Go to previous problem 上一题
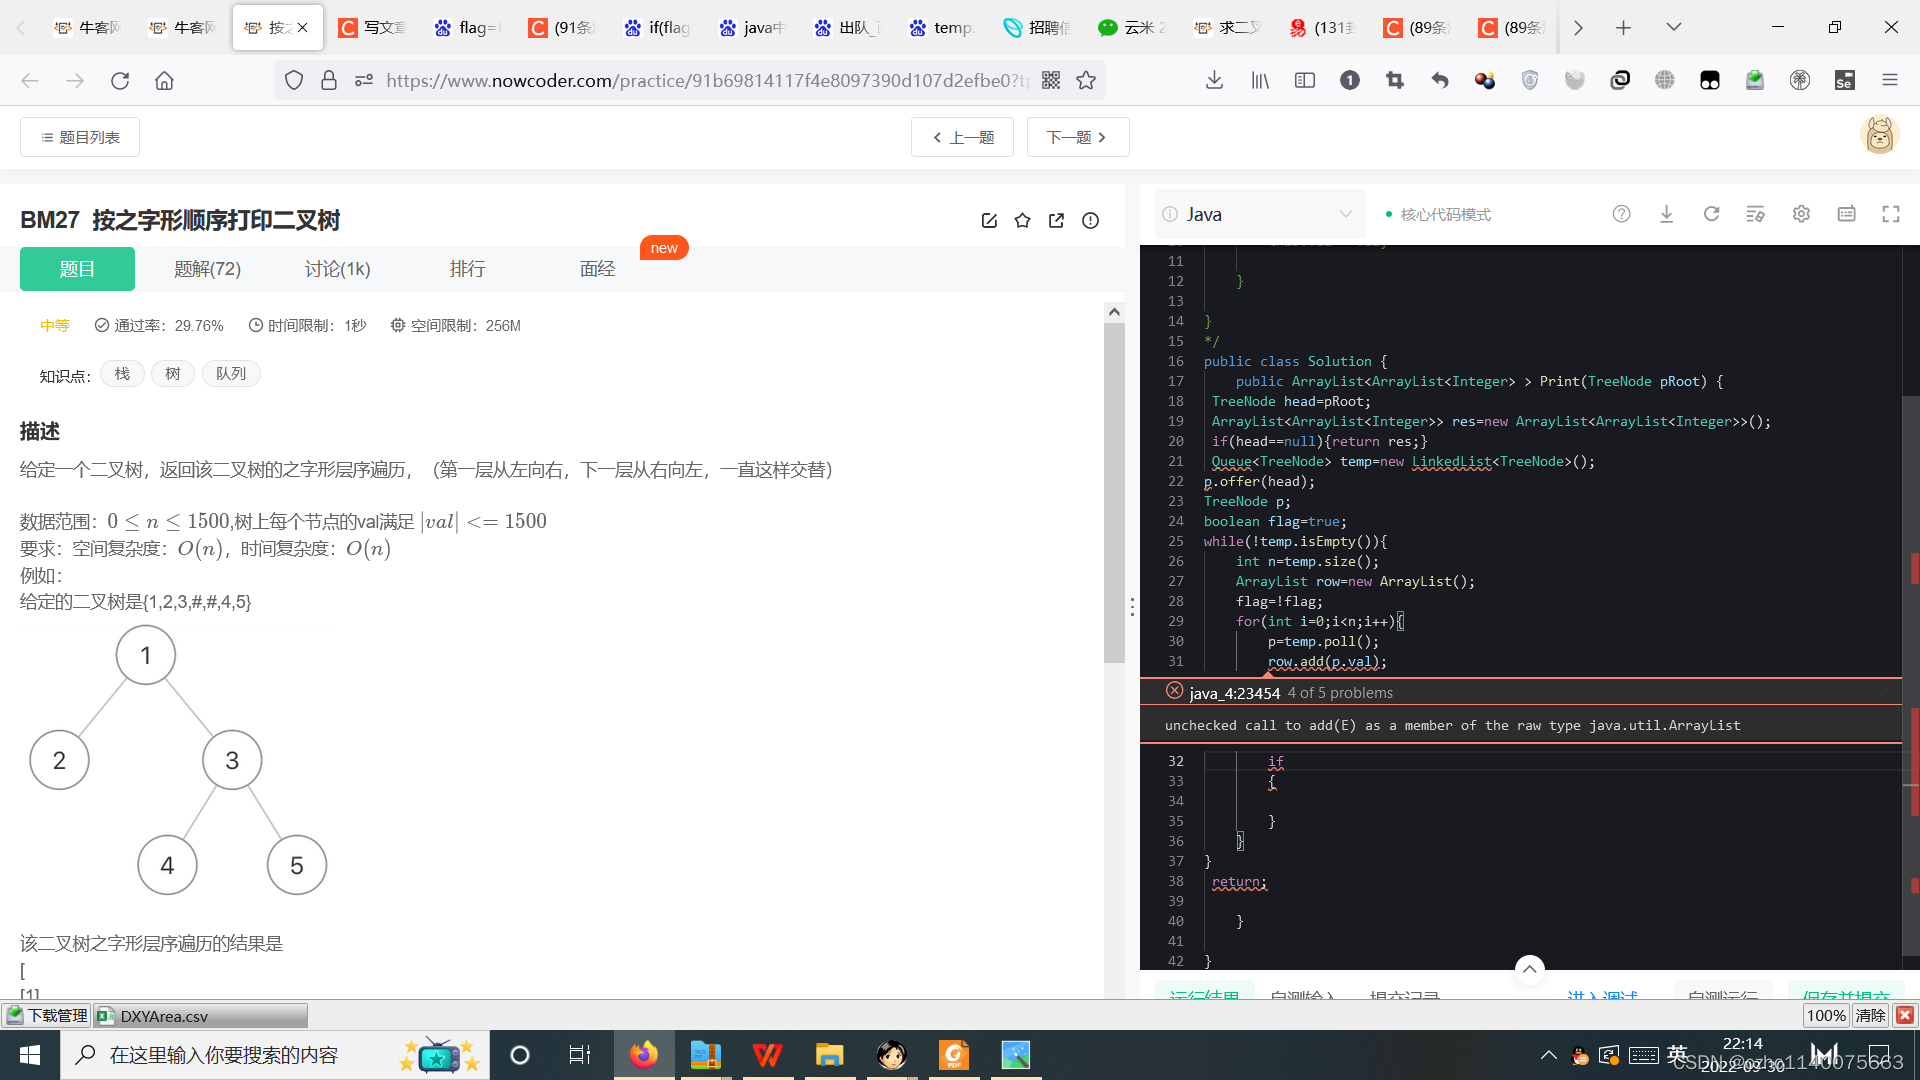The height and width of the screenshot is (1080, 1920). 962,137
